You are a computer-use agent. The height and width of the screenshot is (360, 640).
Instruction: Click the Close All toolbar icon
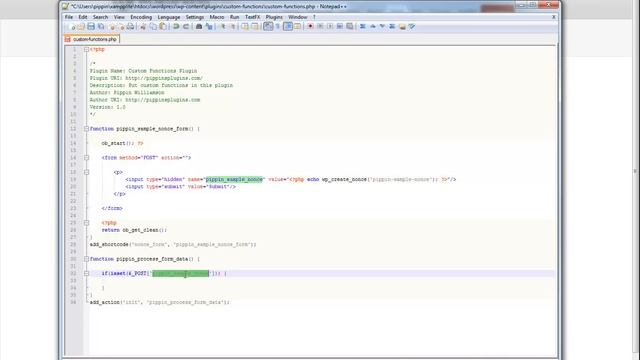click(121, 27)
